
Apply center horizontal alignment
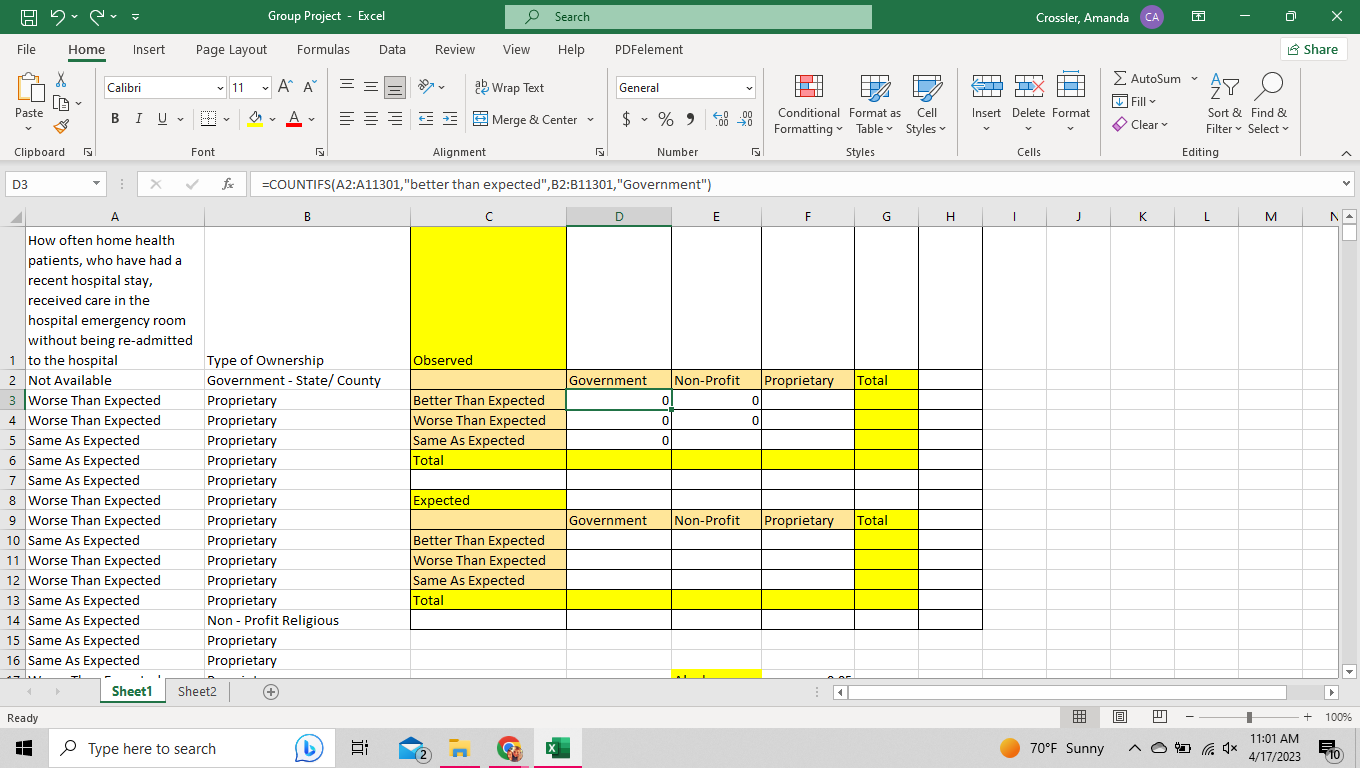[x=371, y=119]
